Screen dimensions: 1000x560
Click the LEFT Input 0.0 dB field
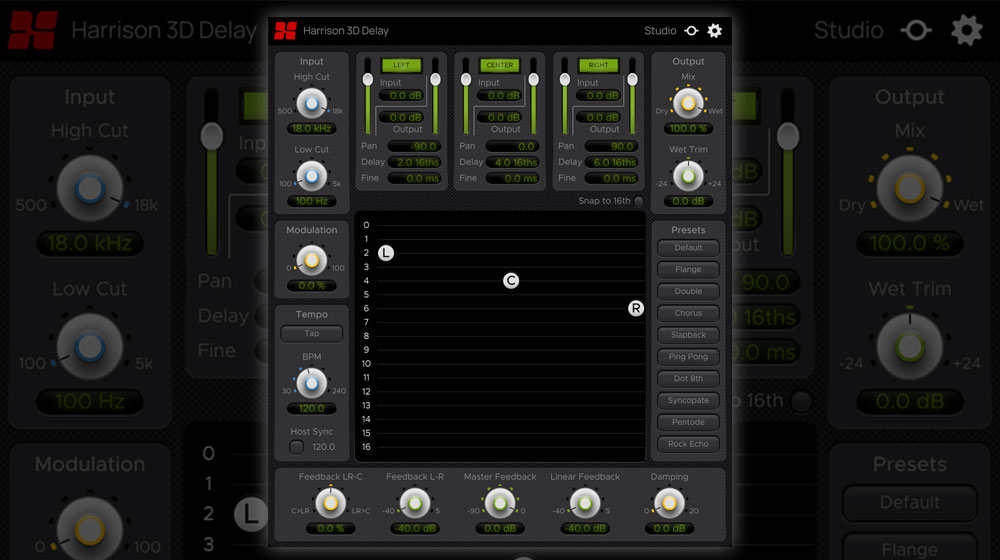(403, 96)
